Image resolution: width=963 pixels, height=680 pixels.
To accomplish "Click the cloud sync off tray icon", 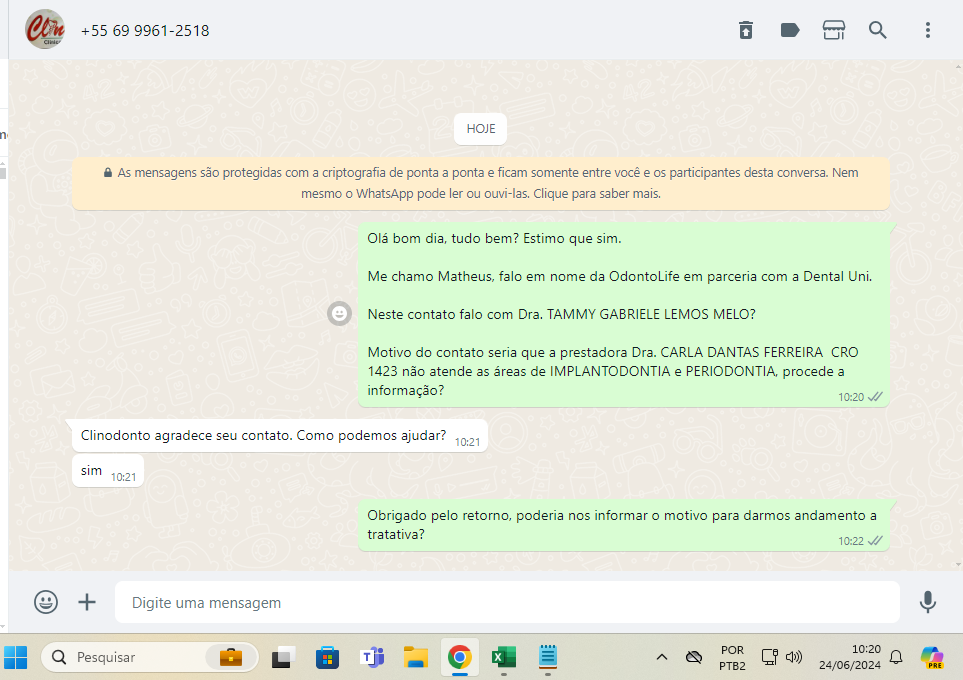I will pos(694,657).
